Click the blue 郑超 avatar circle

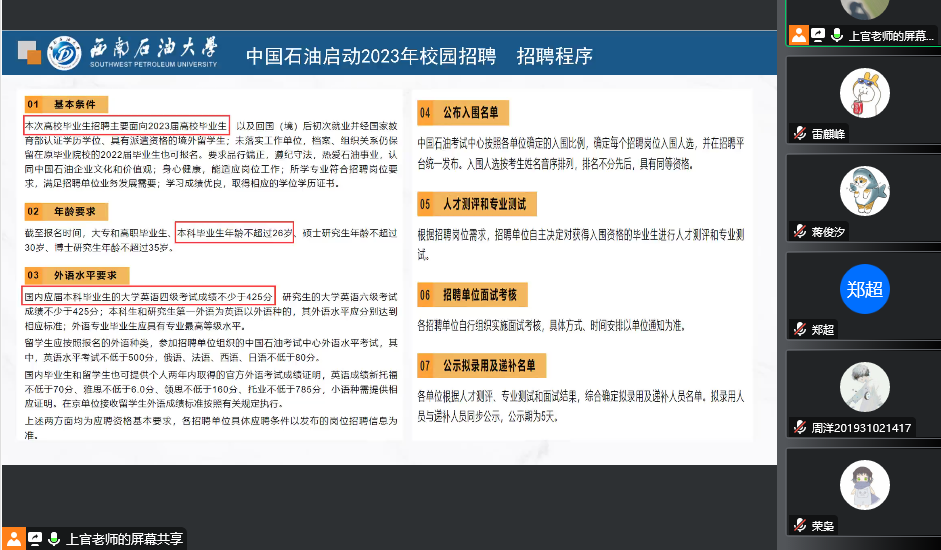coord(864,288)
